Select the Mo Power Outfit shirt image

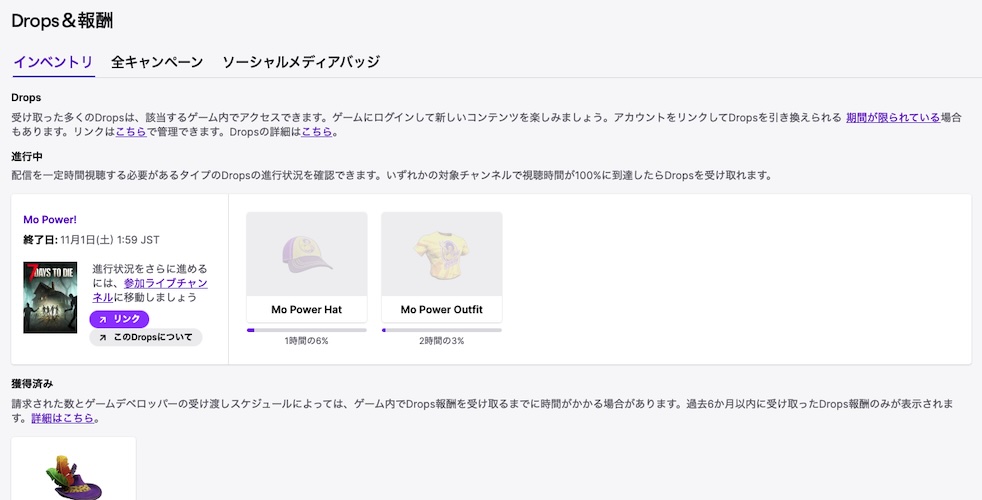point(442,254)
